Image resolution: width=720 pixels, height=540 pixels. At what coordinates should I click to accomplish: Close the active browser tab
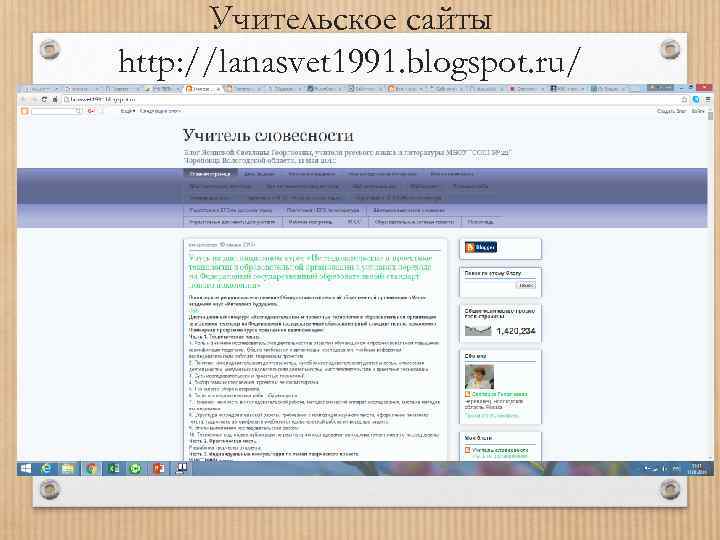(x=219, y=89)
